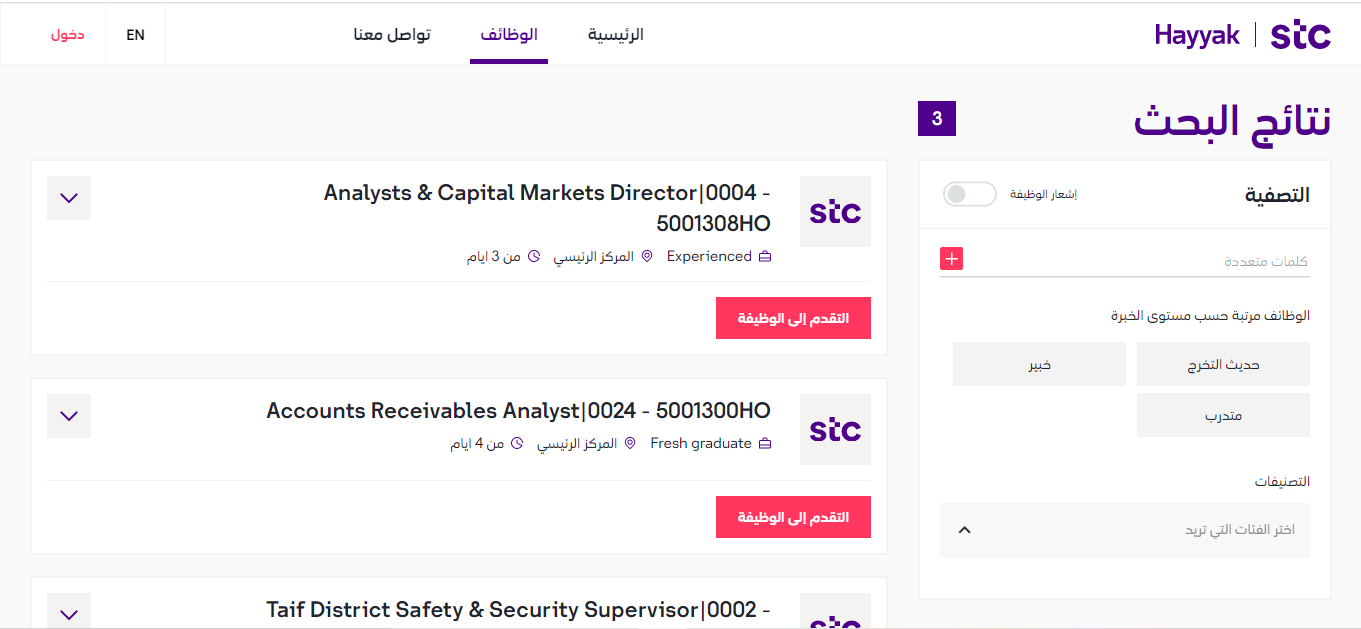Click the briefcase icon next to Fresh graduate
Screen dimensions: 1361x629
coord(765,443)
